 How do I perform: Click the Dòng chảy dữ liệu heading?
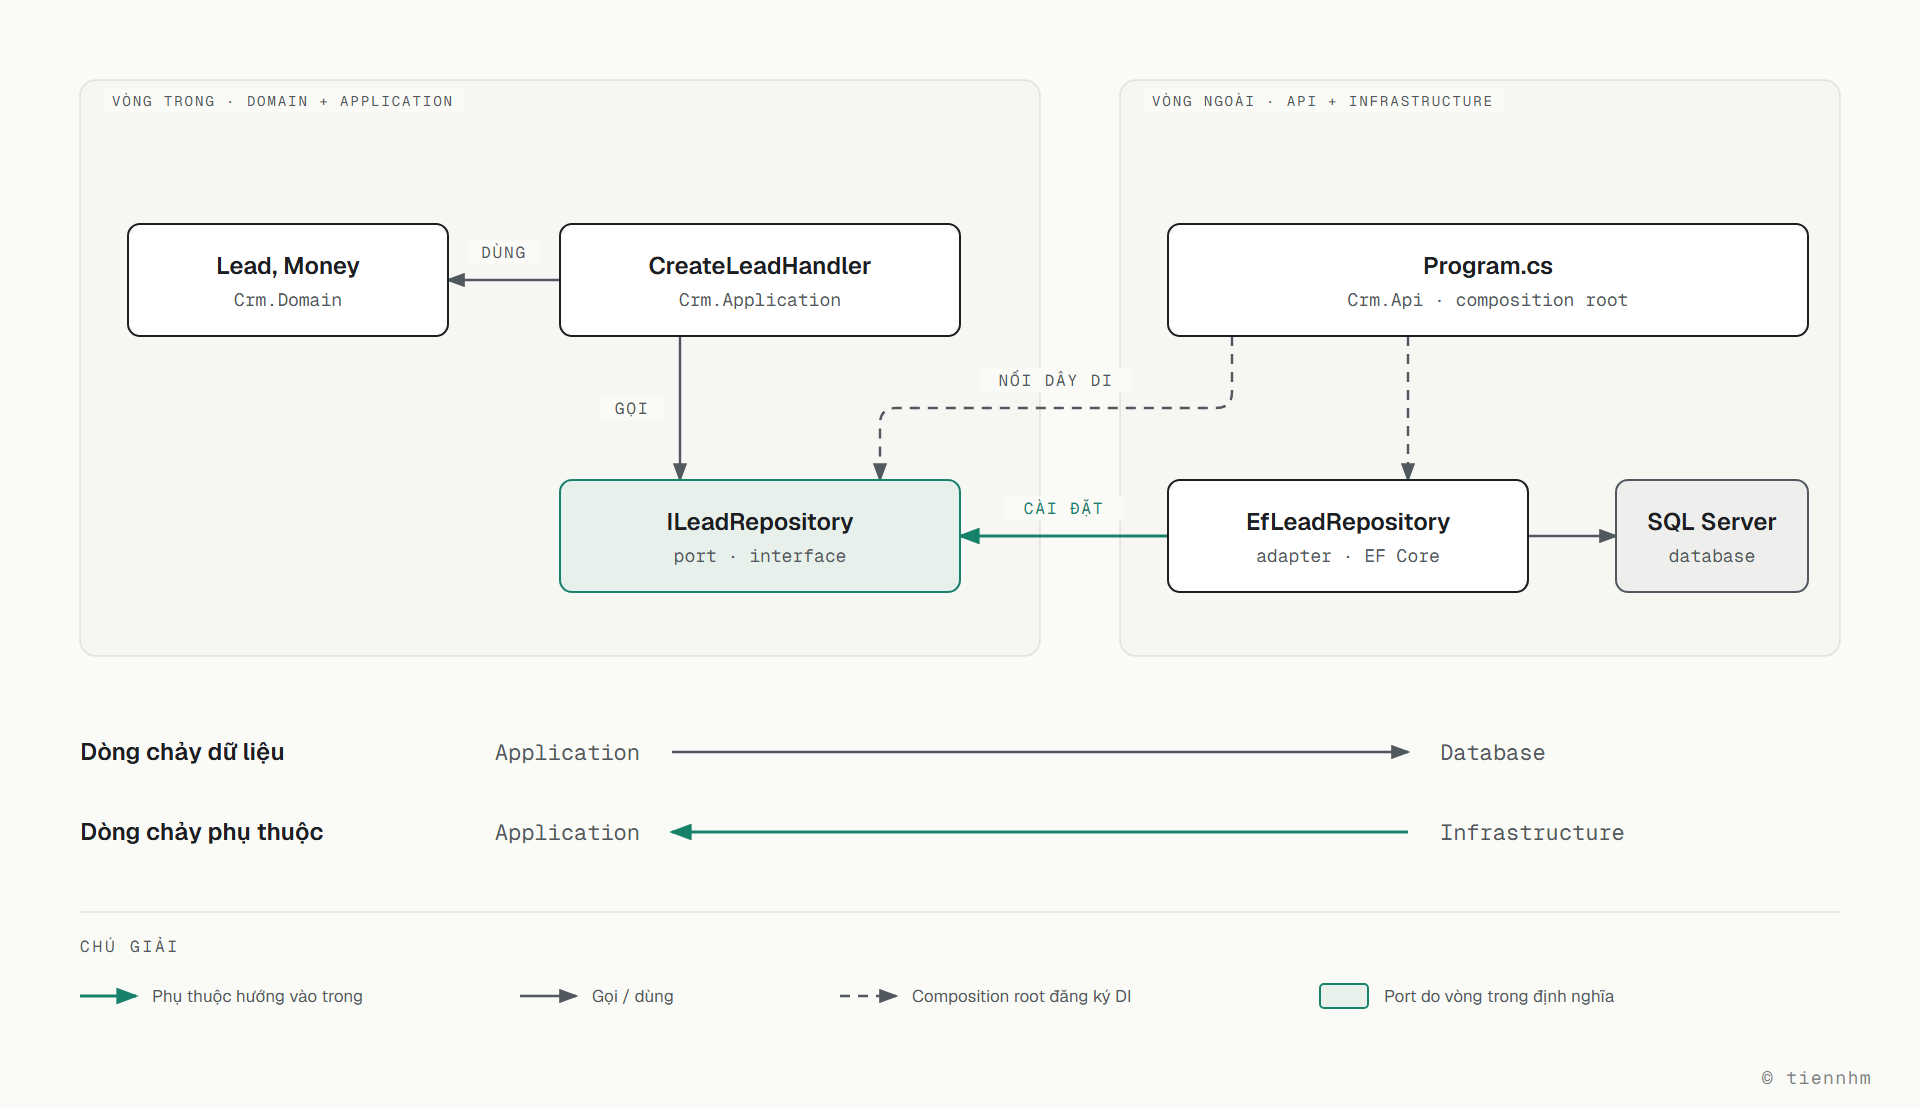pyautogui.click(x=182, y=752)
